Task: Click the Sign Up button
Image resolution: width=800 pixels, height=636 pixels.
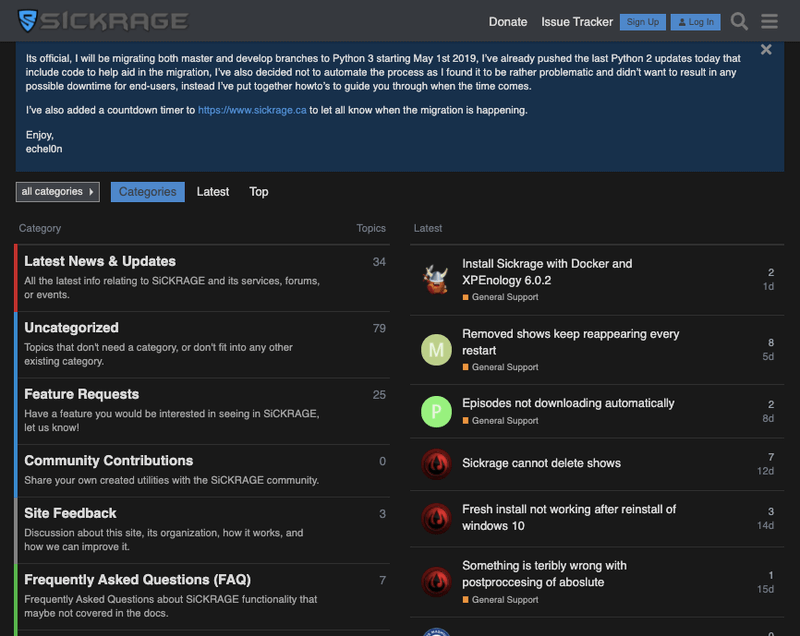Action: 643,22
